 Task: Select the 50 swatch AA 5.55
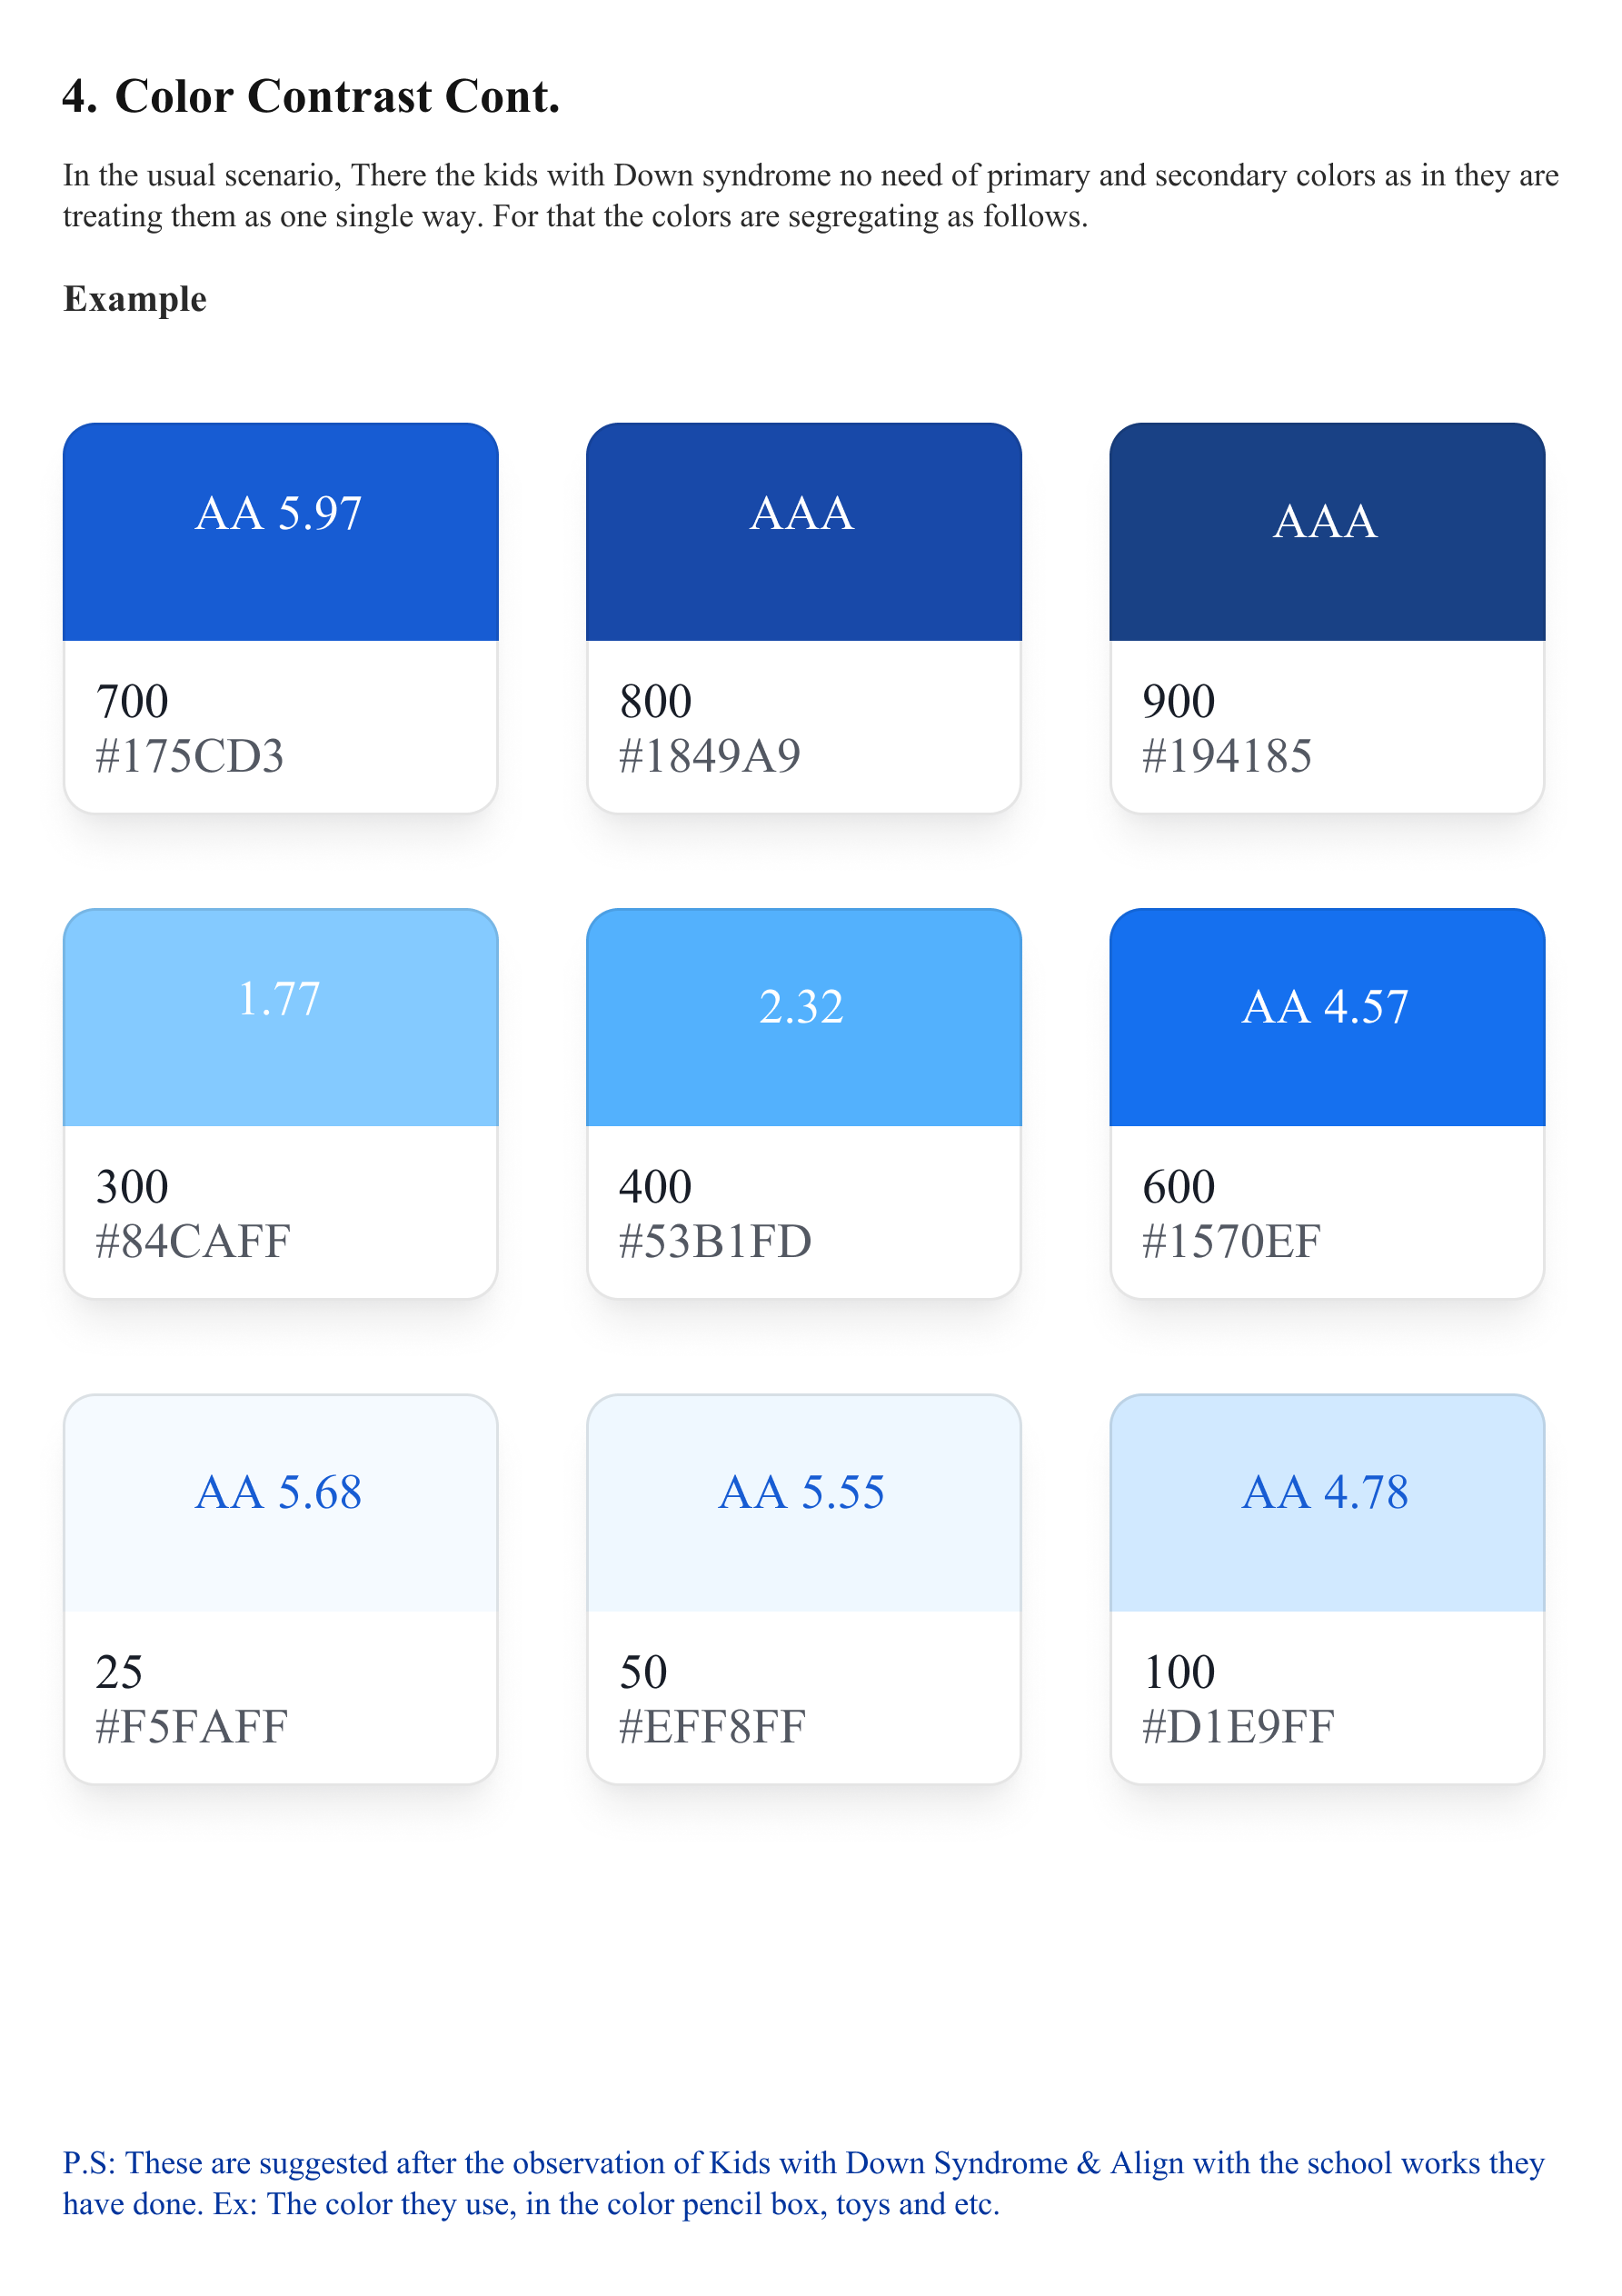[803, 1503]
